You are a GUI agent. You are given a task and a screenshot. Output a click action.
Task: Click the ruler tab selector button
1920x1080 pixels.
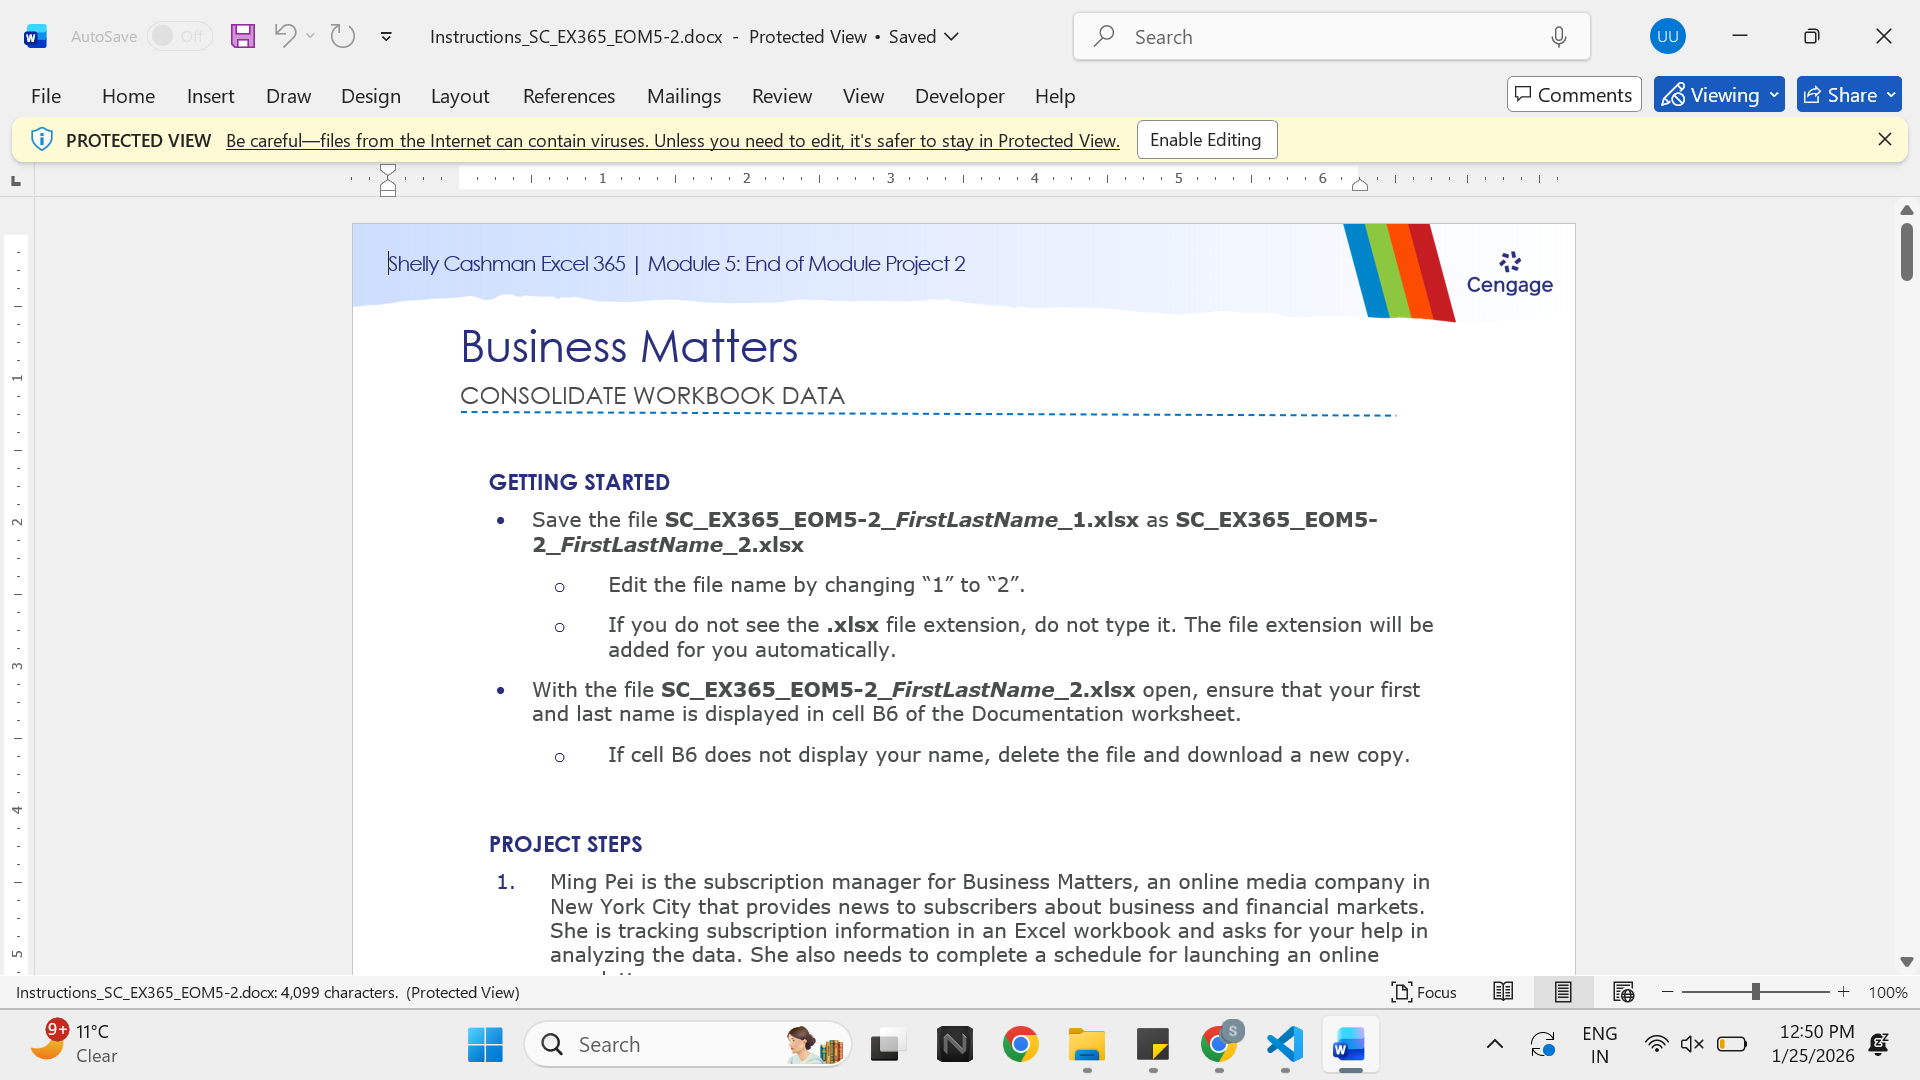click(16, 181)
